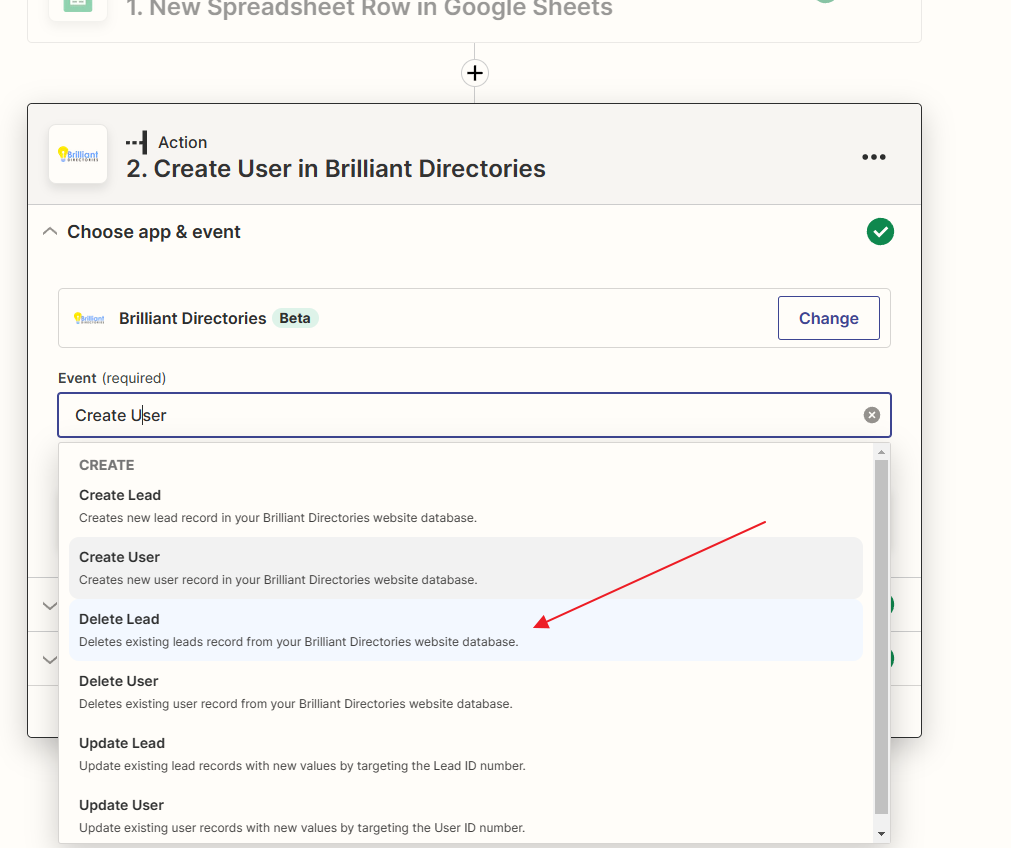Expand the second collapsed section below the dropdown
The height and width of the screenshot is (848, 1011).
50,660
